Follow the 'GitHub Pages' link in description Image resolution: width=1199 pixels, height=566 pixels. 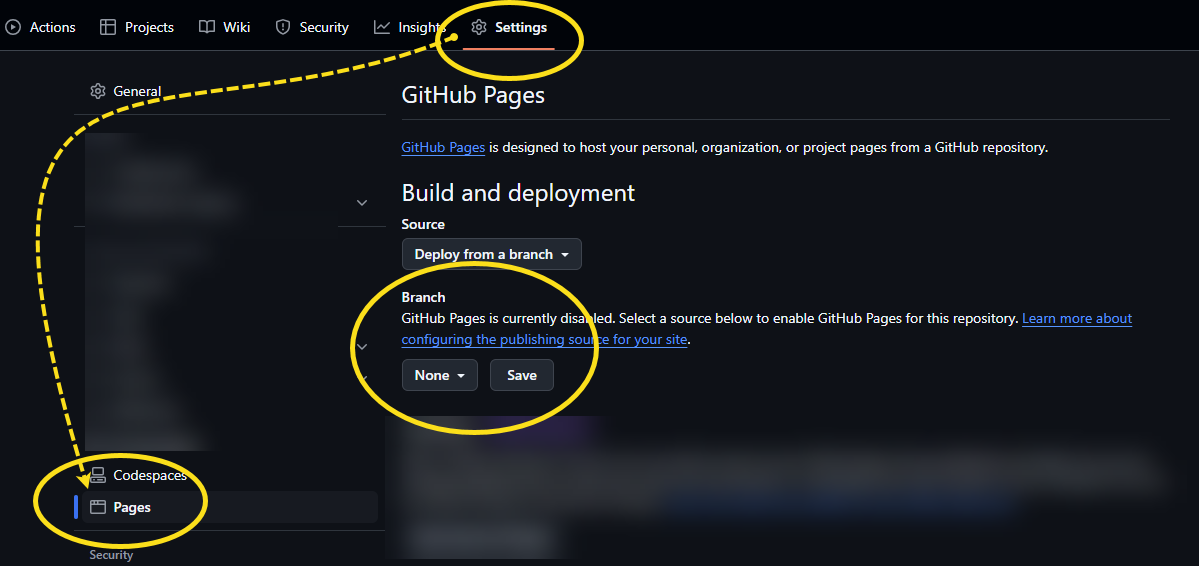(443, 147)
